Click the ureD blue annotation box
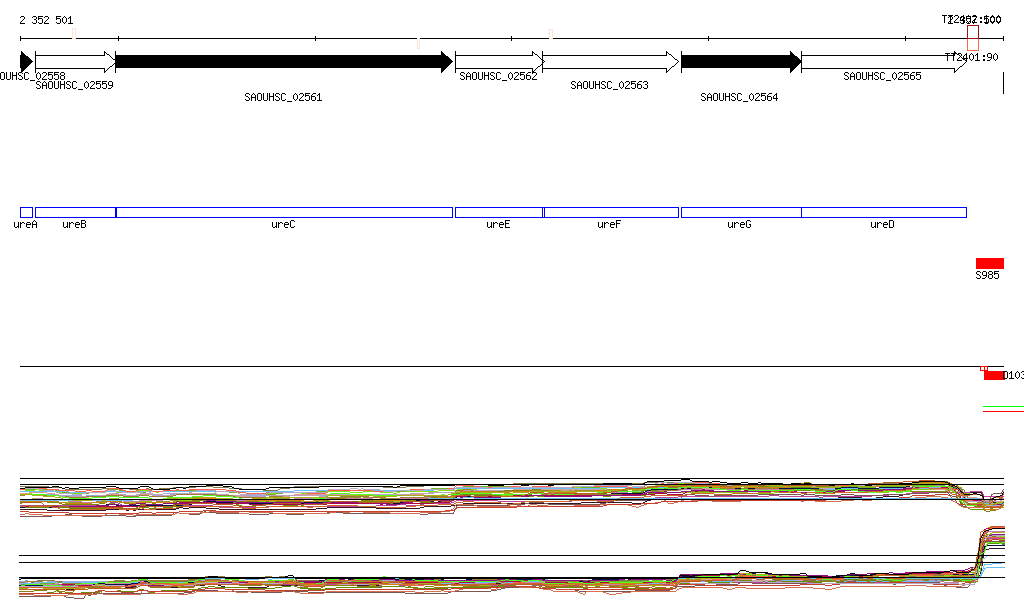 tap(884, 212)
